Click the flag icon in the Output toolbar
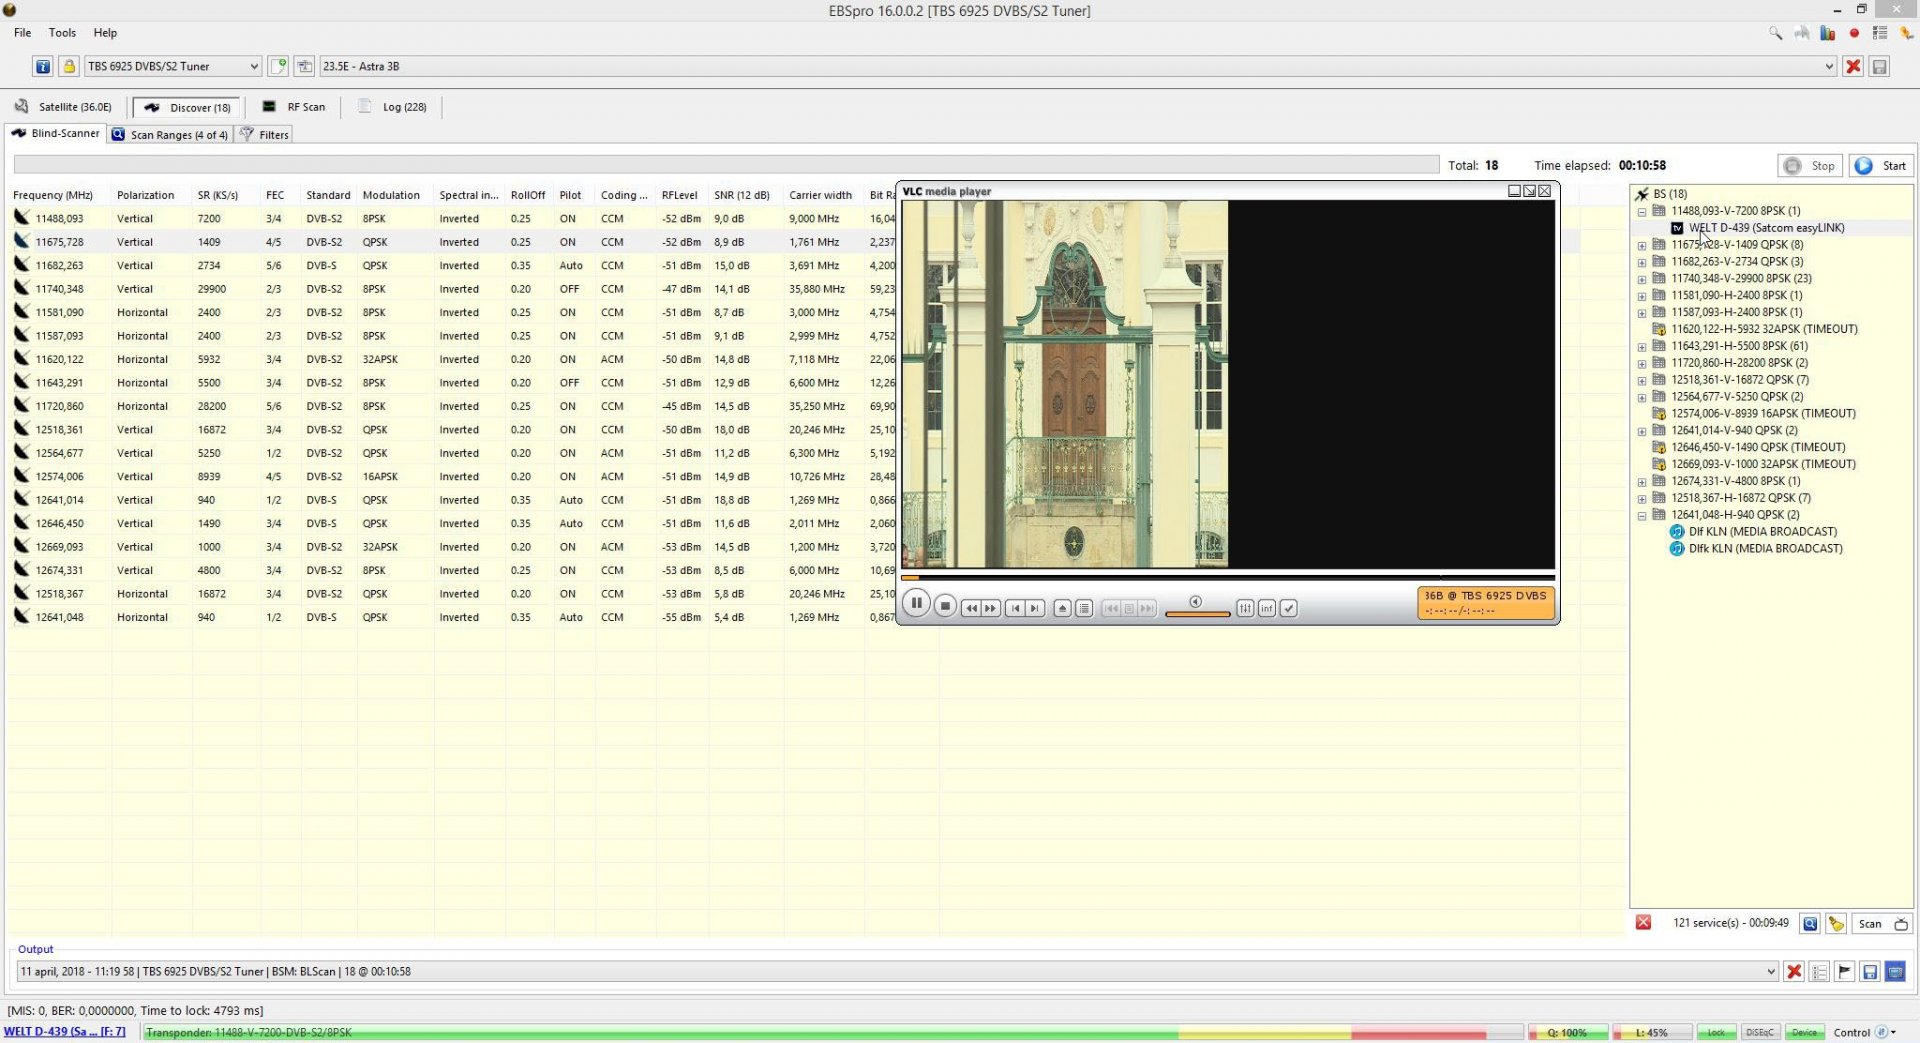The height and width of the screenshot is (1043, 1920). point(1844,971)
